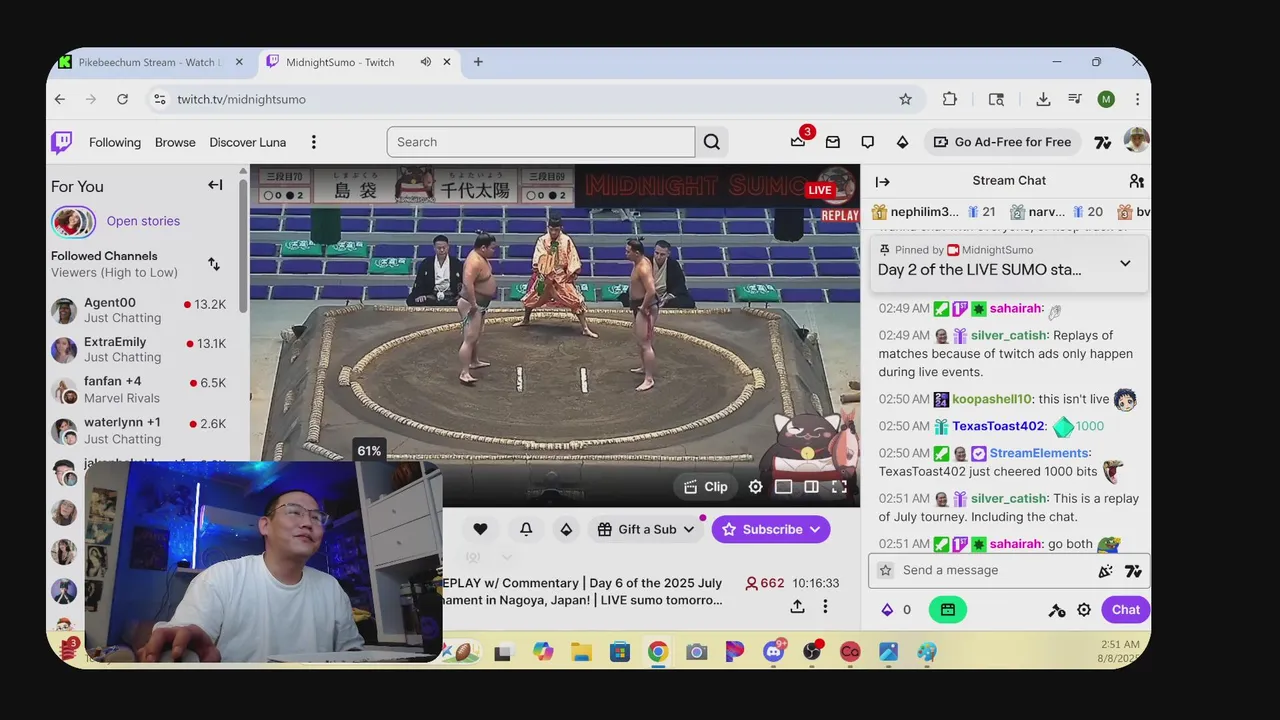Image resolution: width=1280 pixels, height=720 pixels.
Task: Click the heart follow button
Action: (x=480, y=529)
